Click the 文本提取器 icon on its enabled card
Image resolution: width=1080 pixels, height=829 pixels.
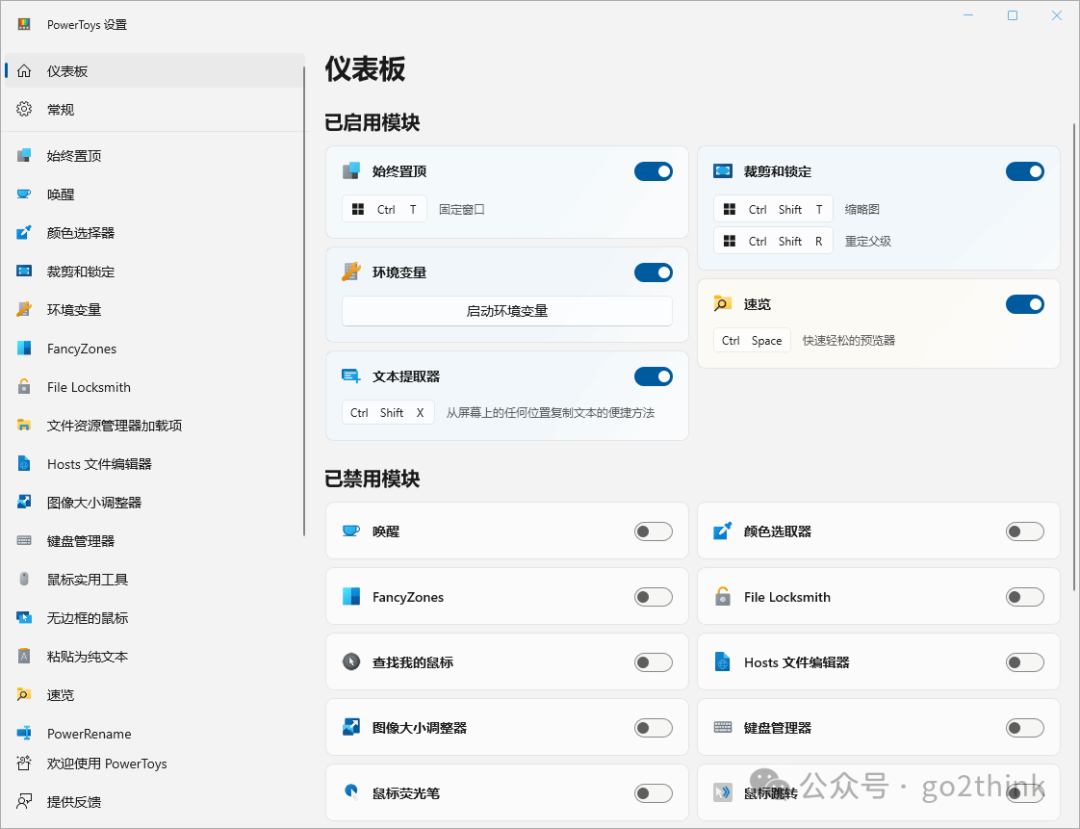(351, 376)
